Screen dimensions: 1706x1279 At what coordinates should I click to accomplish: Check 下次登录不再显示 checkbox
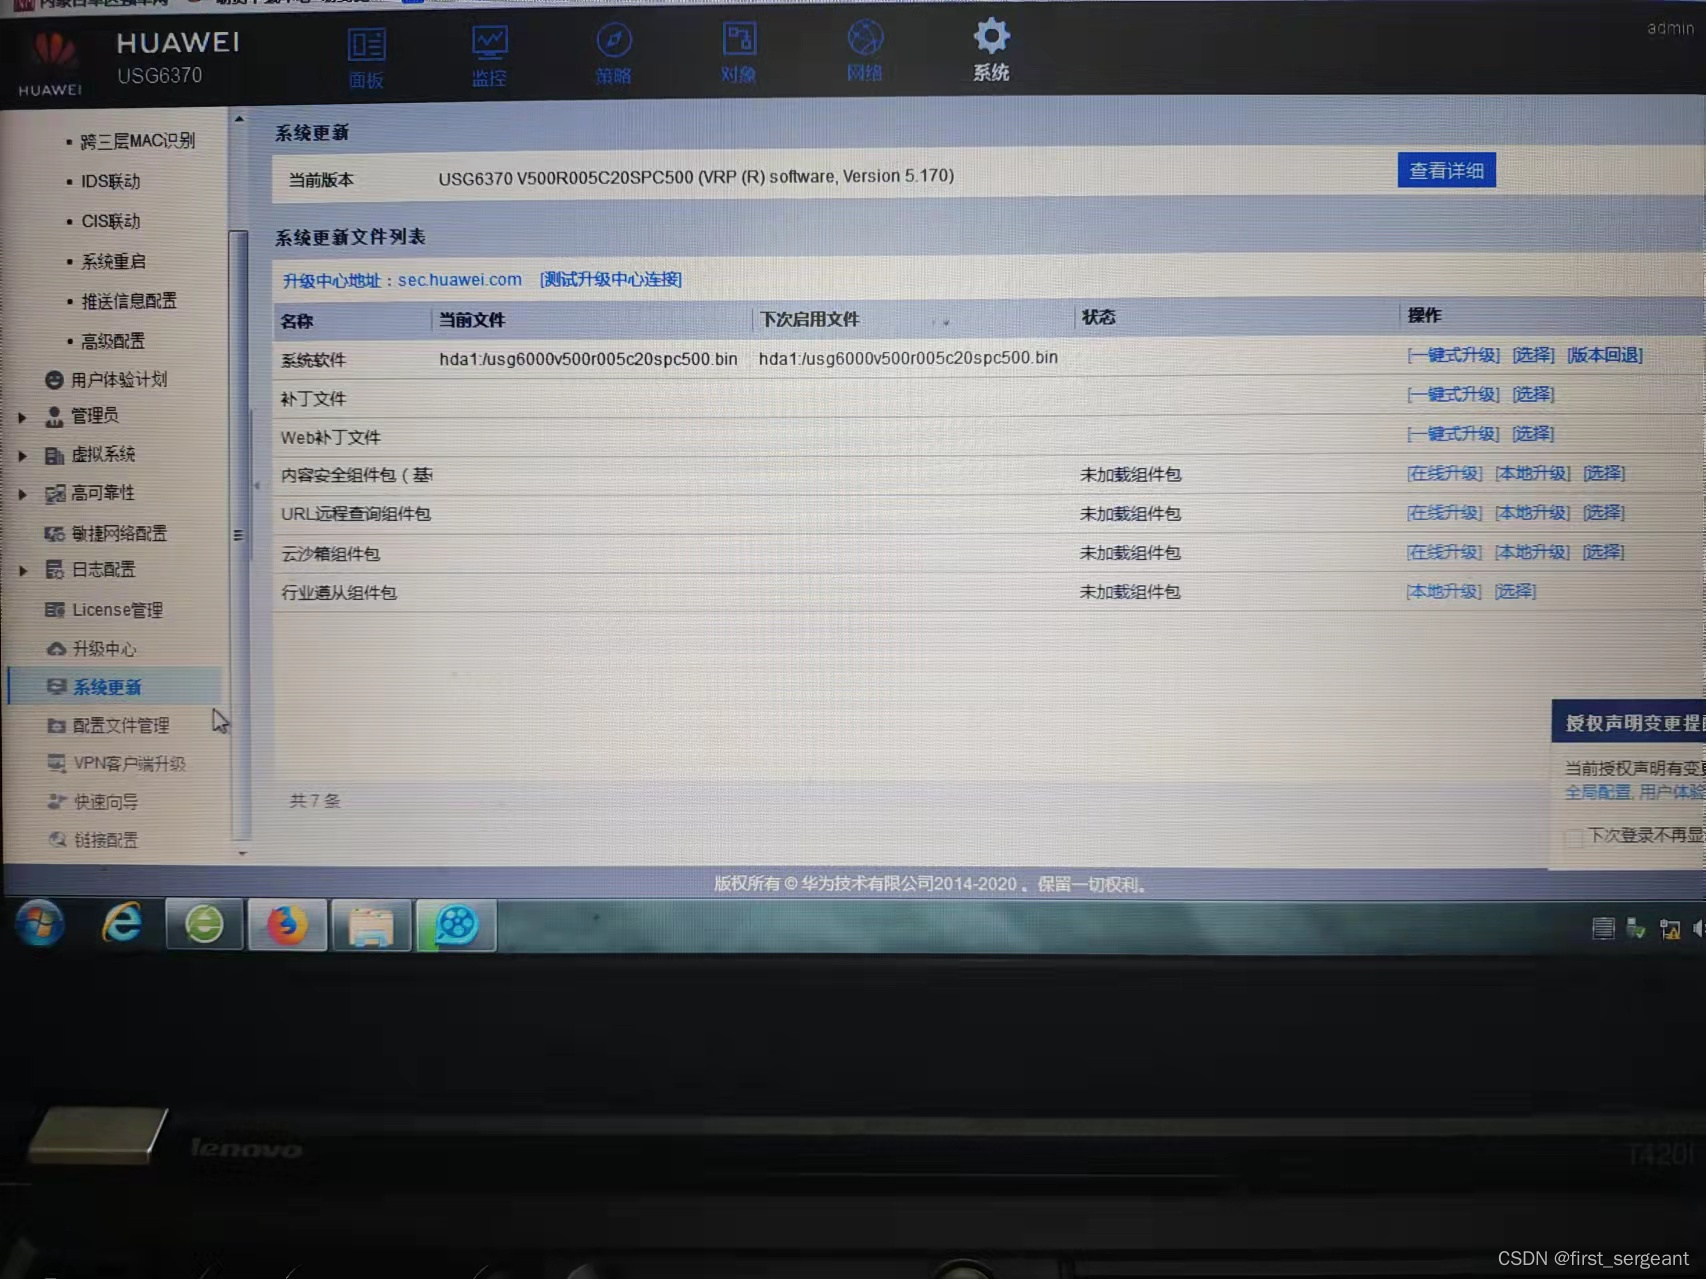tap(1573, 837)
